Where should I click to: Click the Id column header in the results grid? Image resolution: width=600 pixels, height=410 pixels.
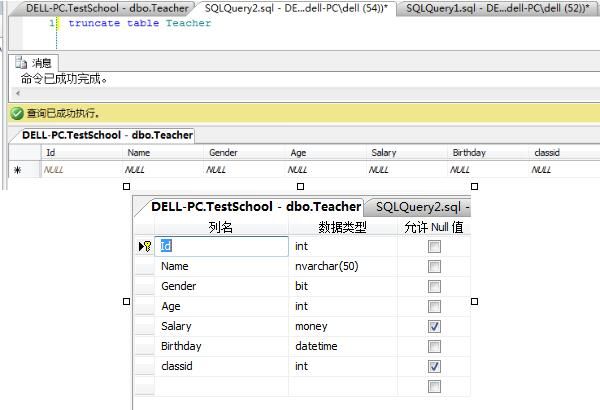tap(82, 153)
